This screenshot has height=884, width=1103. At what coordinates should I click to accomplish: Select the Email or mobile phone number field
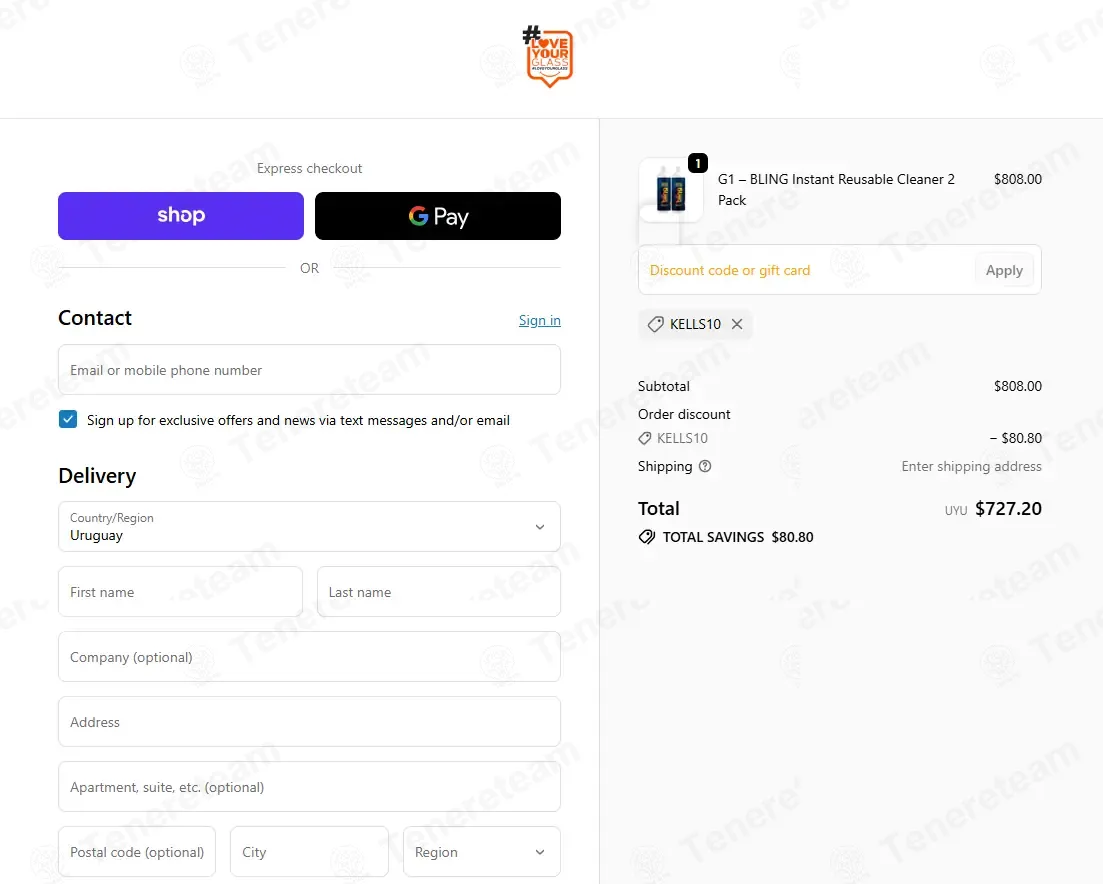(310, 370)
